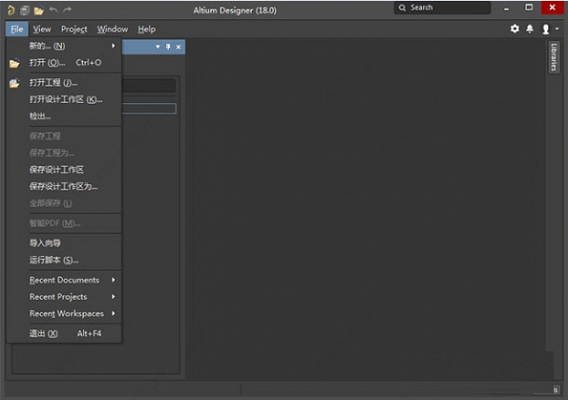Click the user account icon

(546, 29)
